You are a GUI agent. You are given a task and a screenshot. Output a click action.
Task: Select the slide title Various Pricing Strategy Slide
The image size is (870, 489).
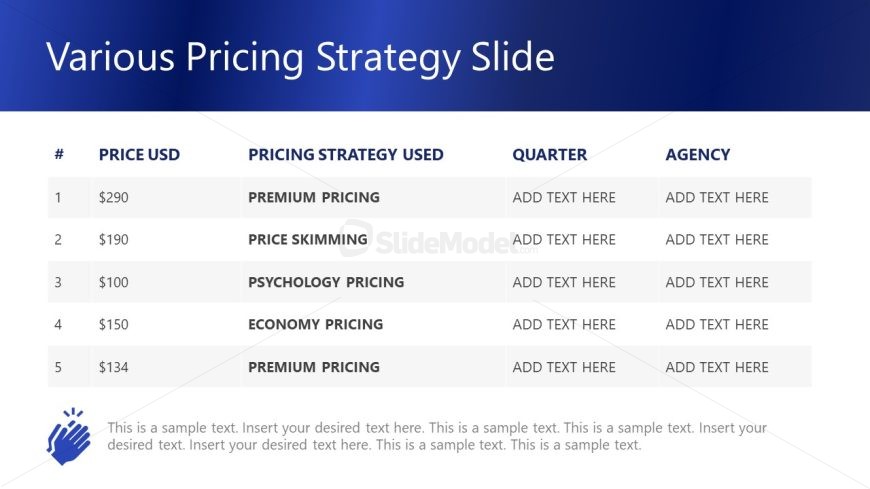300,57
